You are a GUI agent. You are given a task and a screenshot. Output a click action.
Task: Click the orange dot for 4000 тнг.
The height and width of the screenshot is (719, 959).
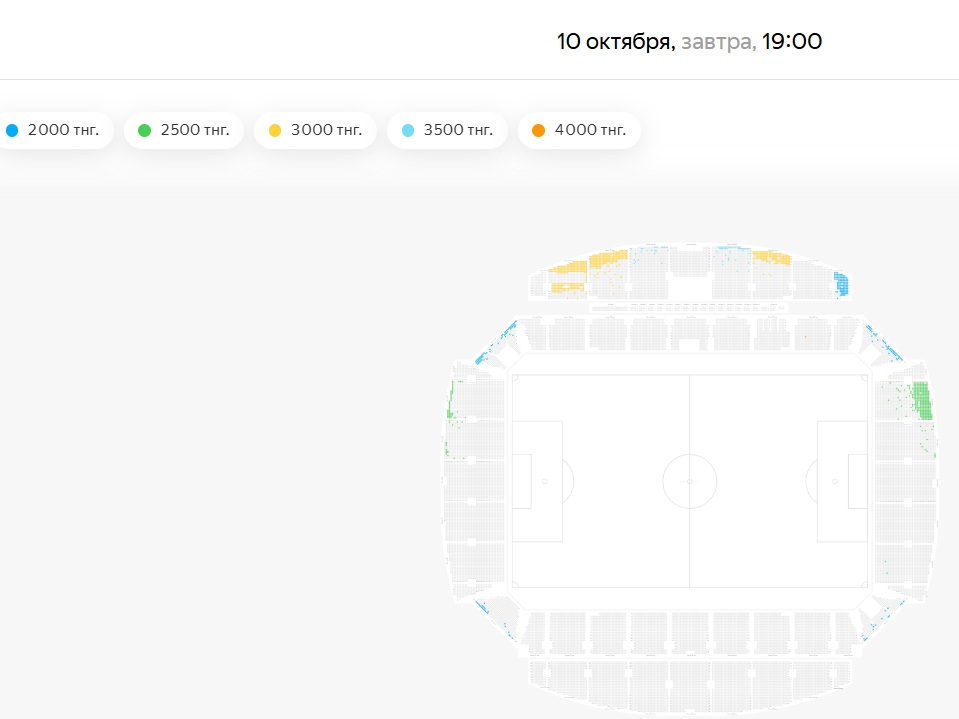click(x=539, y=130)
